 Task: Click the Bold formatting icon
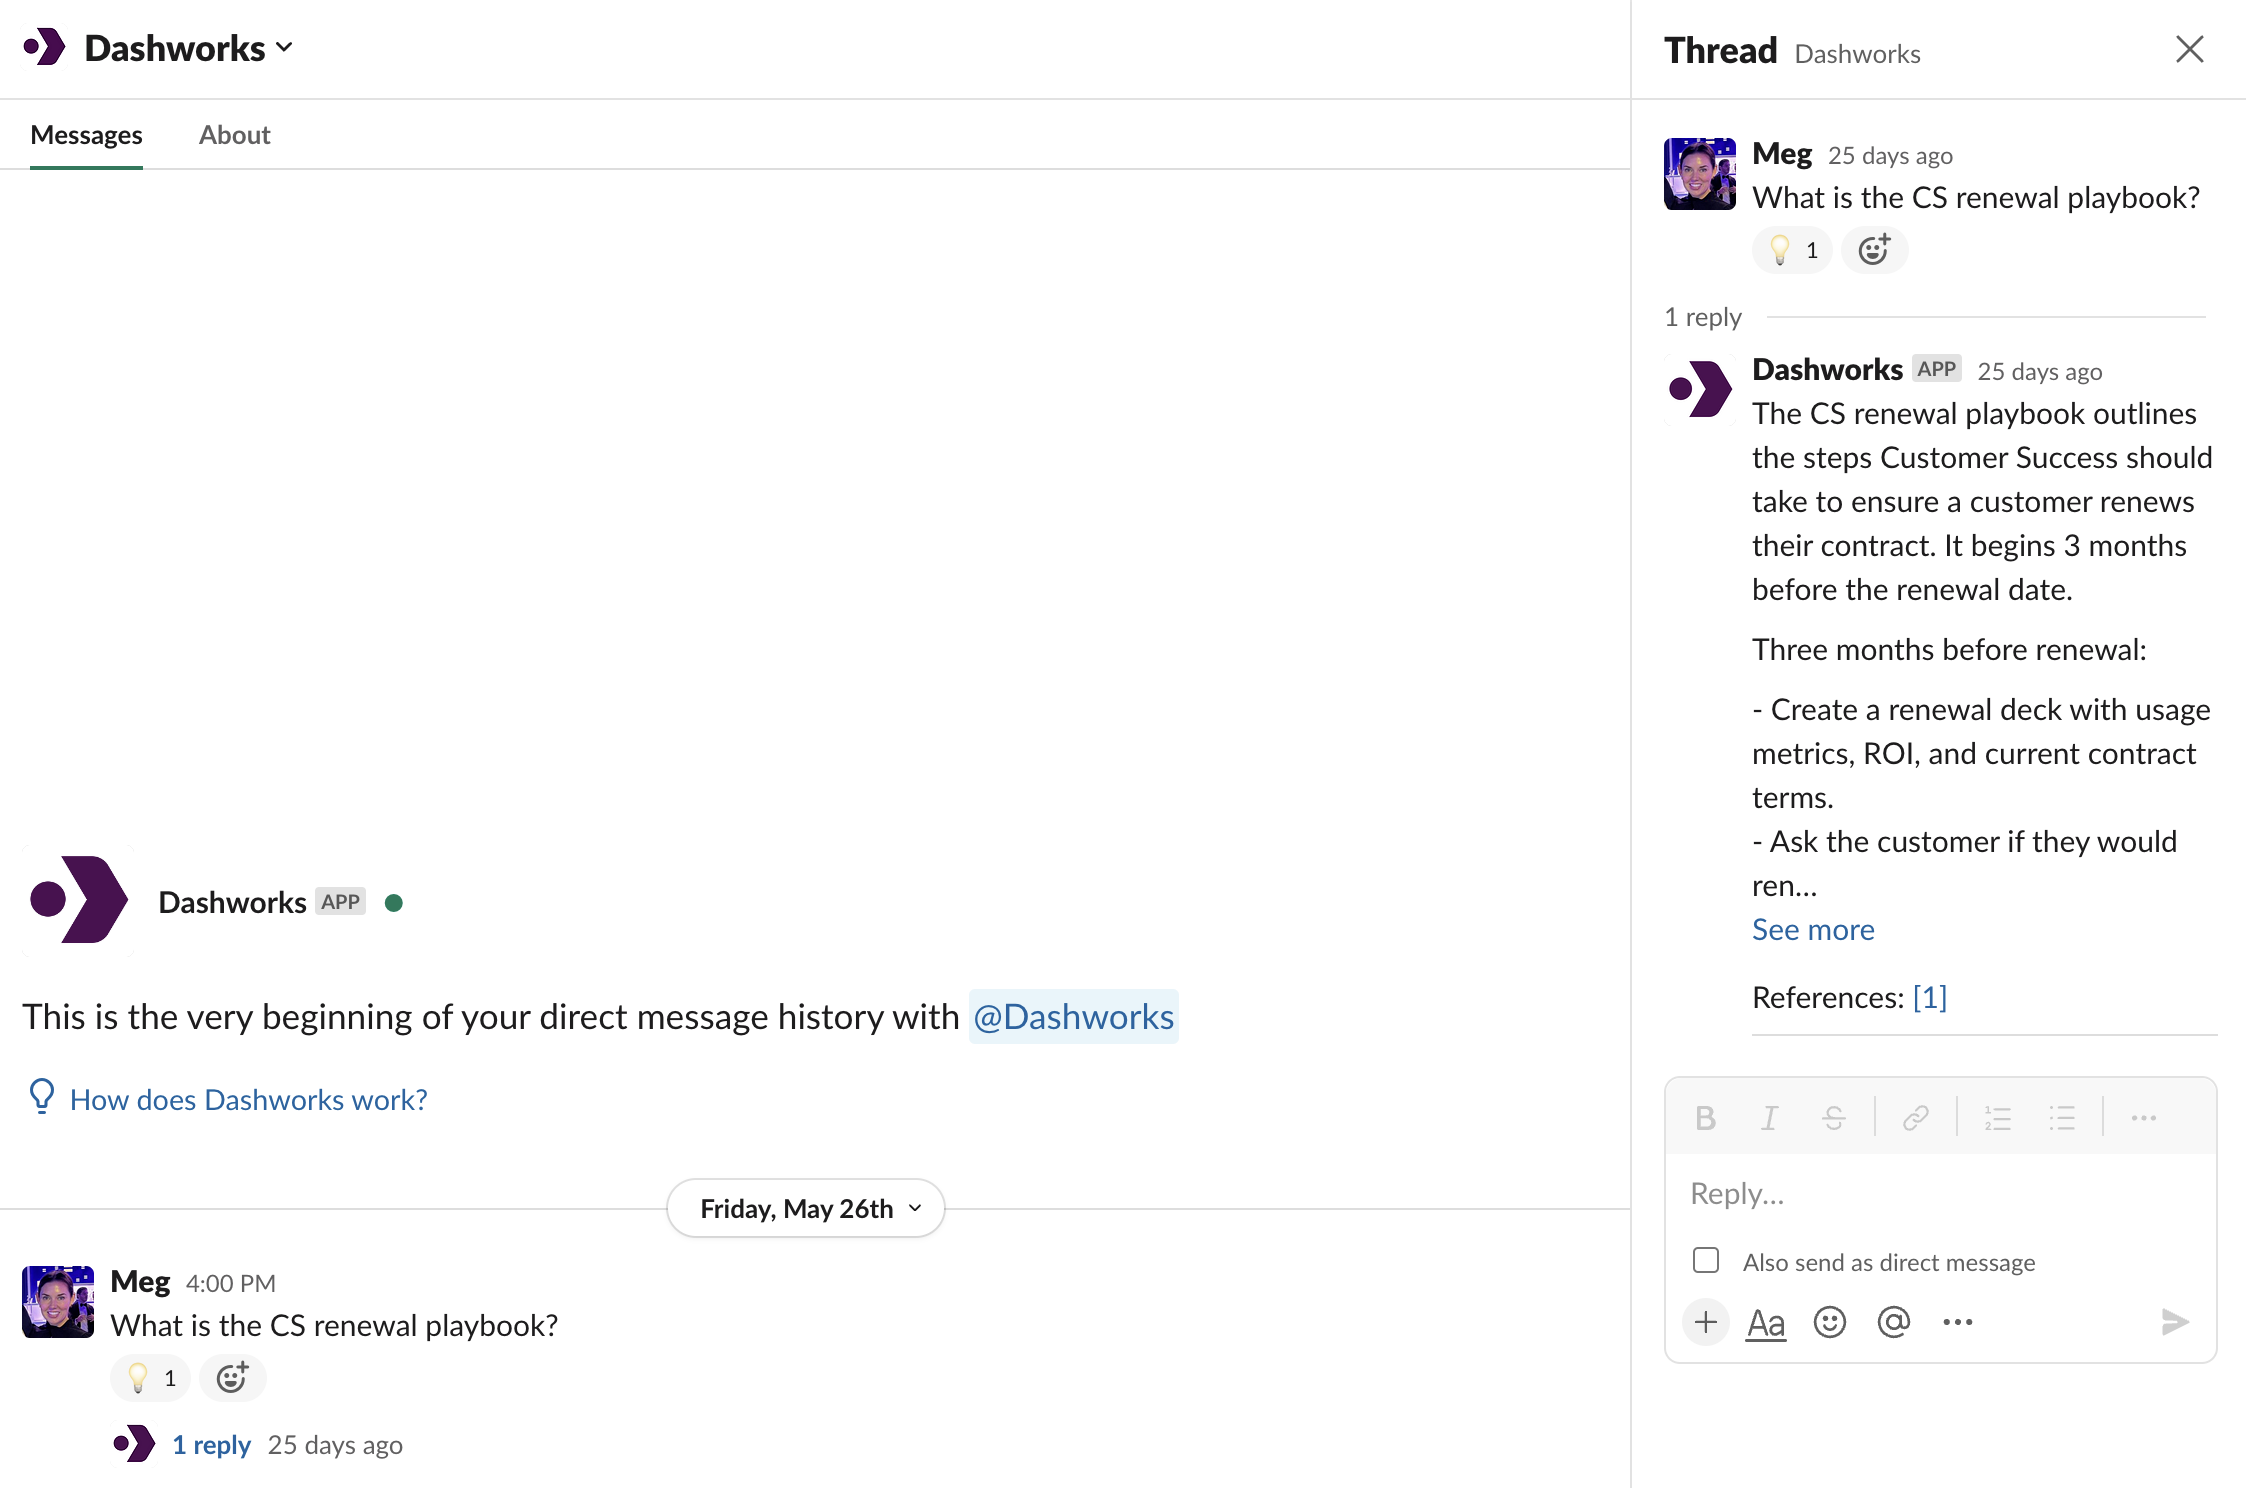[1705, 1118]
